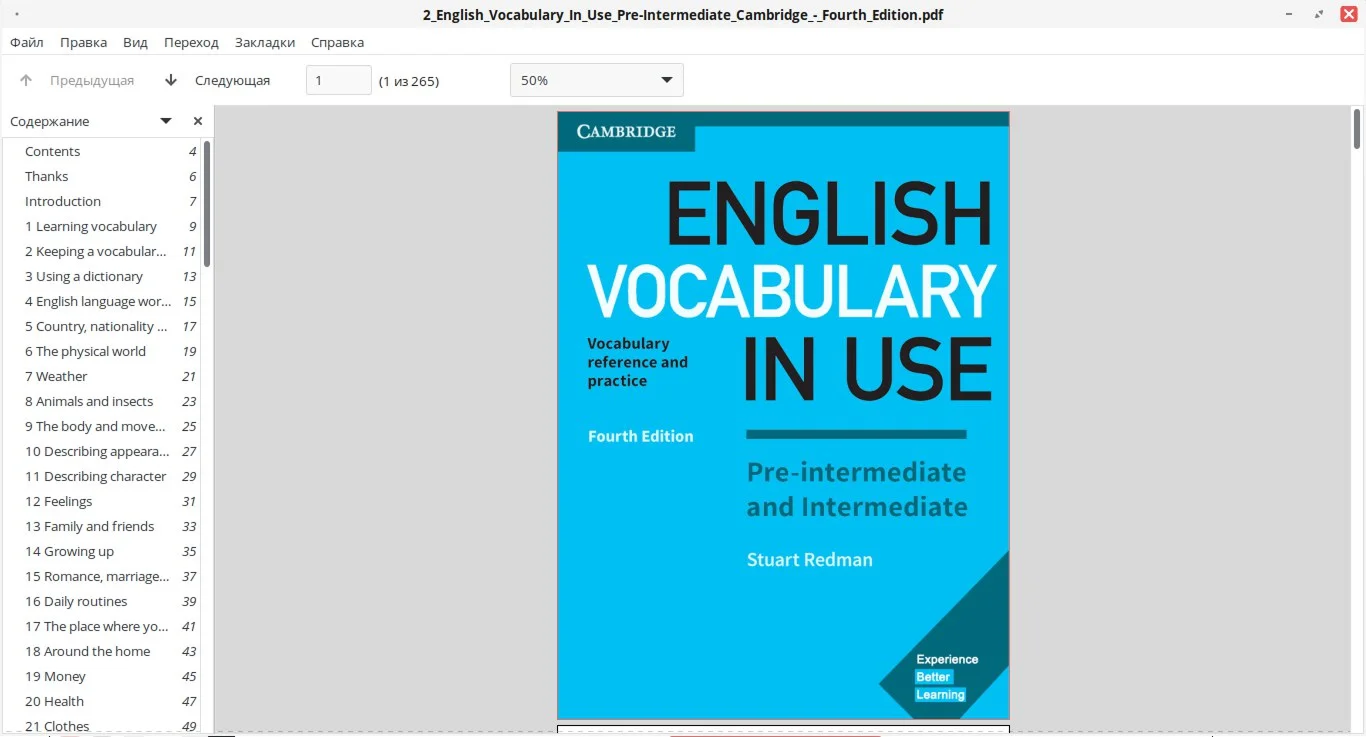The height and width of the screenshot is (737, 1366).
Task: Maximize the PDF viewer window
Action: pos(1320,14)
